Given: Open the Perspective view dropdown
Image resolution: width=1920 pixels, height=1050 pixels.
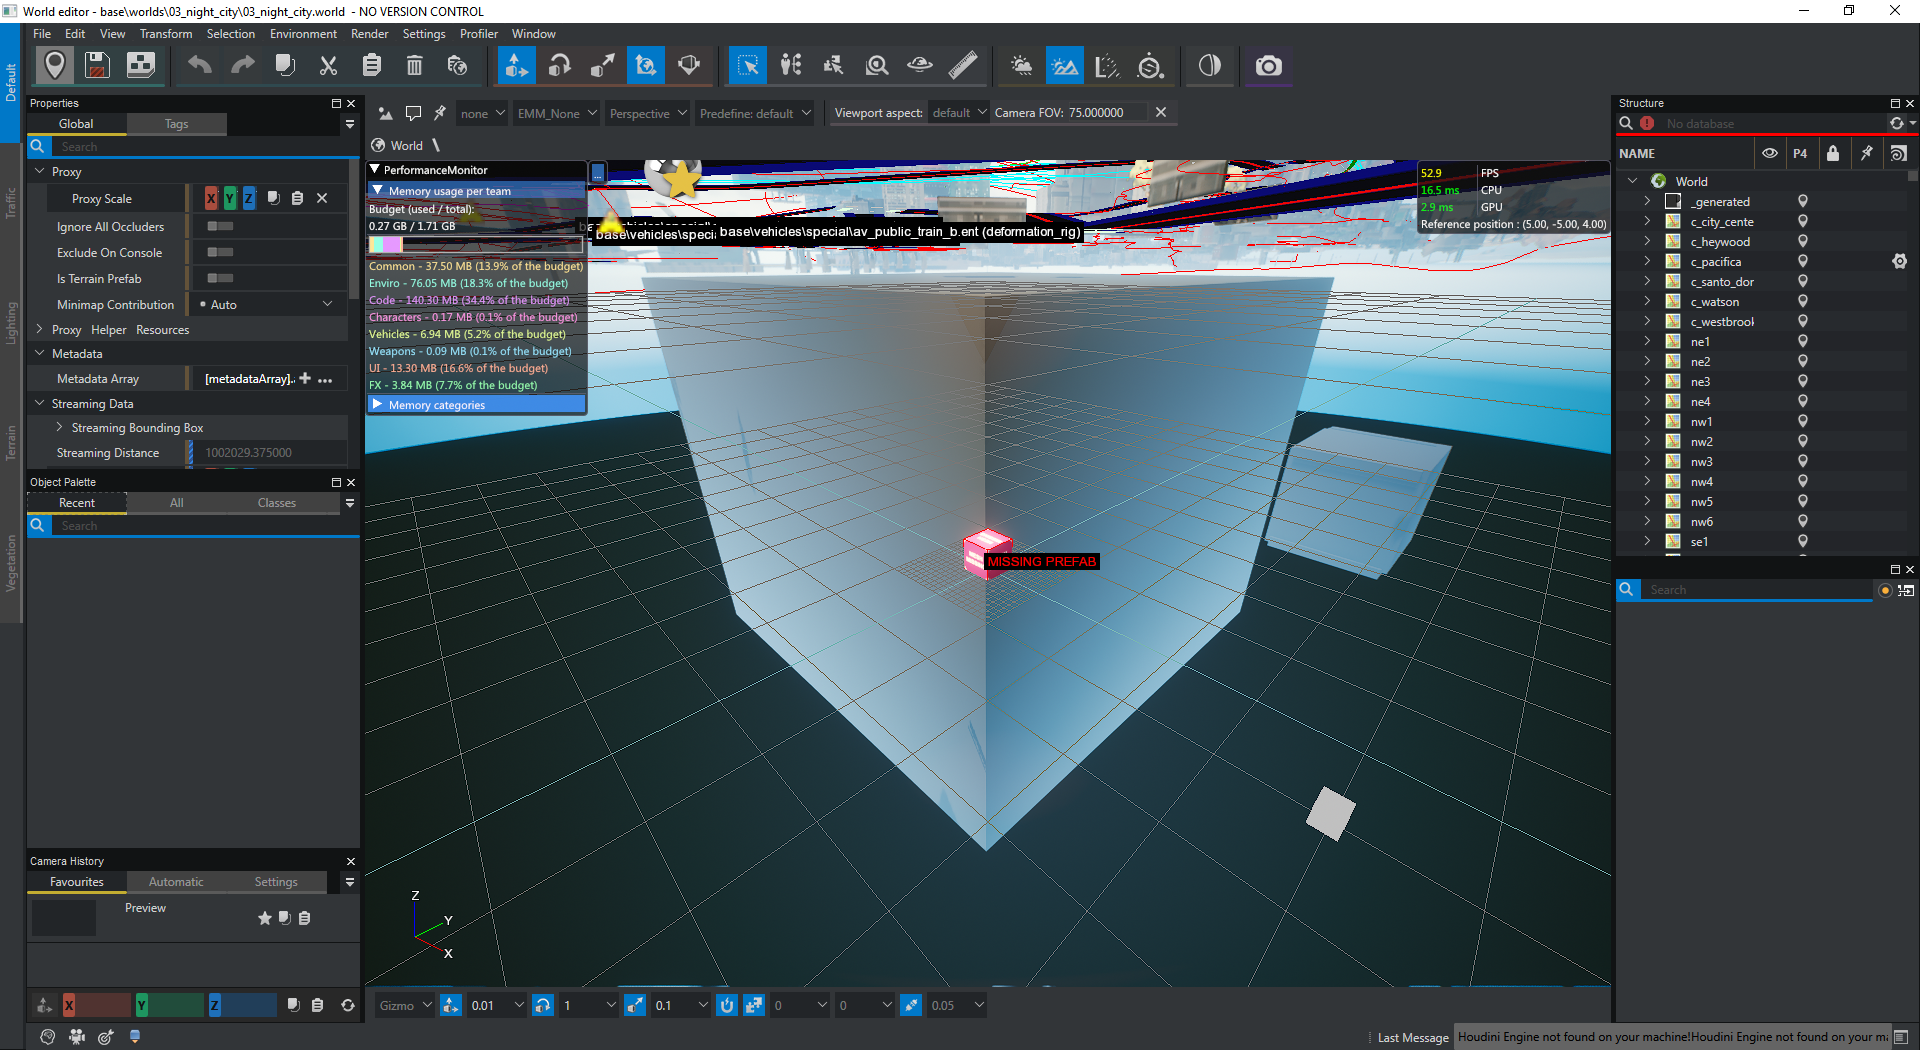Looking at the screenshot, I should (648, 113).
